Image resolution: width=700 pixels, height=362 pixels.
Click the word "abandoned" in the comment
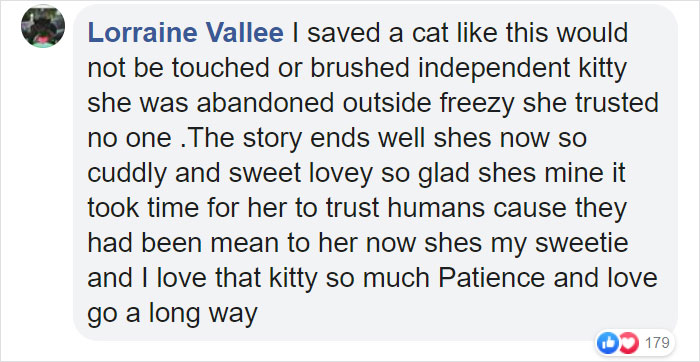(x=265, y=103)
